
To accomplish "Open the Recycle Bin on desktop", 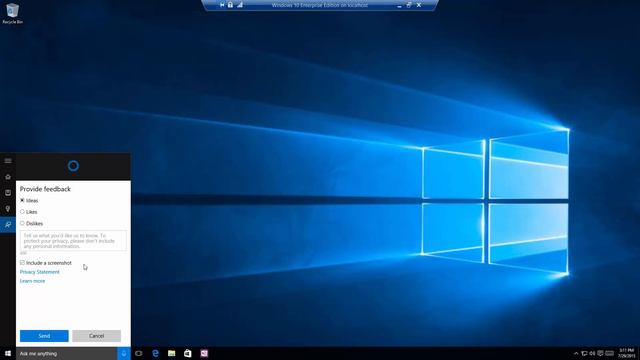I will pyautogui.click(x=13, y=13).
